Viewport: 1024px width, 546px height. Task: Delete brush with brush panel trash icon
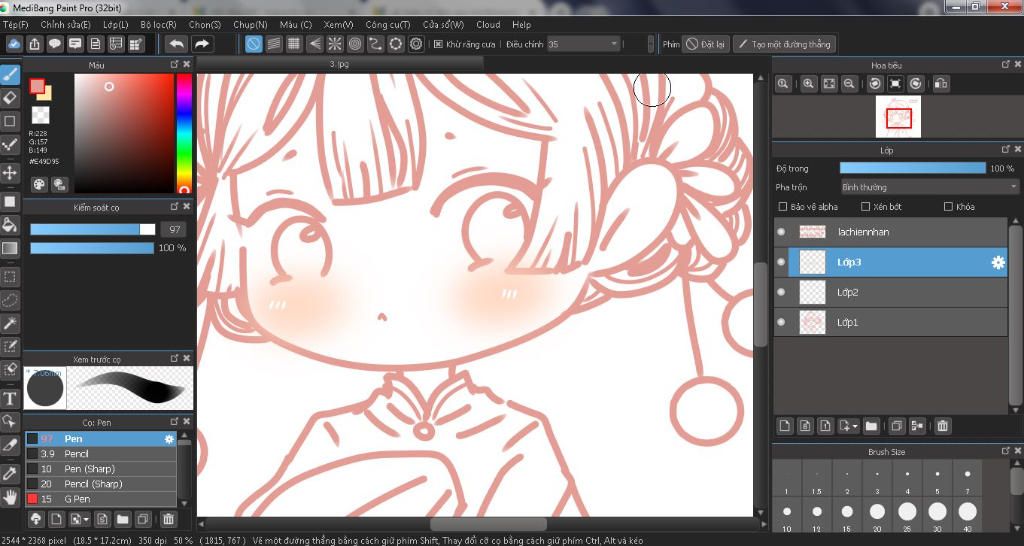point(168,519)
